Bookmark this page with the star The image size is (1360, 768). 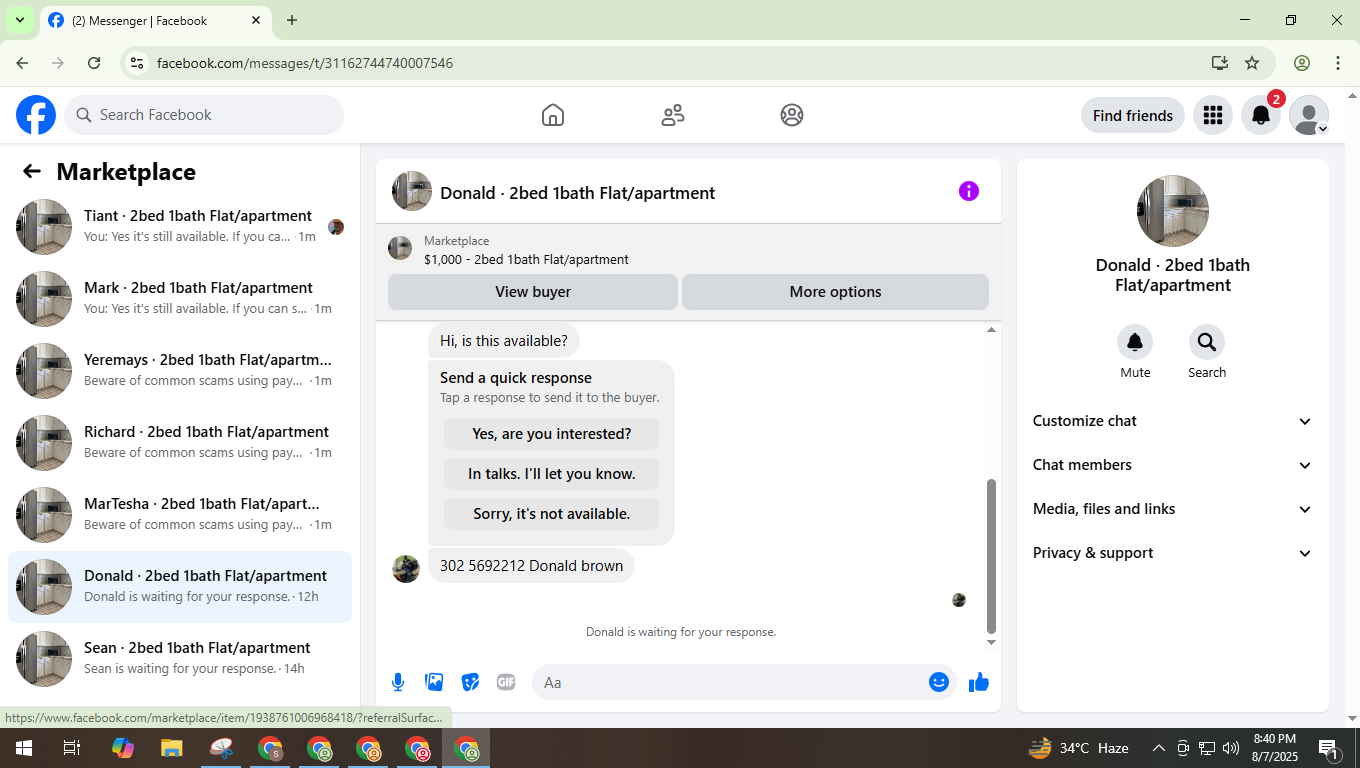(1252, 63)
